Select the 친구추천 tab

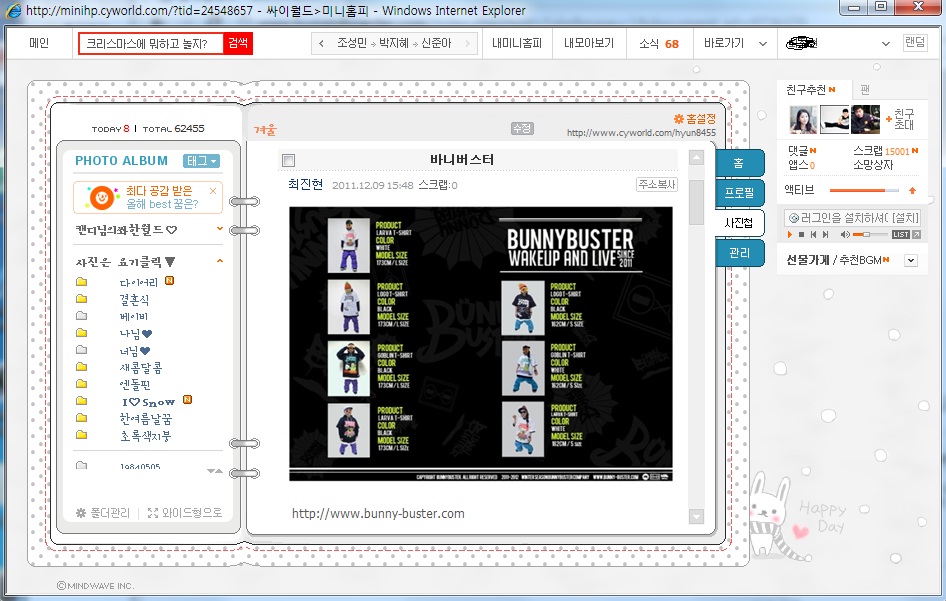click(x=811, y=90)
